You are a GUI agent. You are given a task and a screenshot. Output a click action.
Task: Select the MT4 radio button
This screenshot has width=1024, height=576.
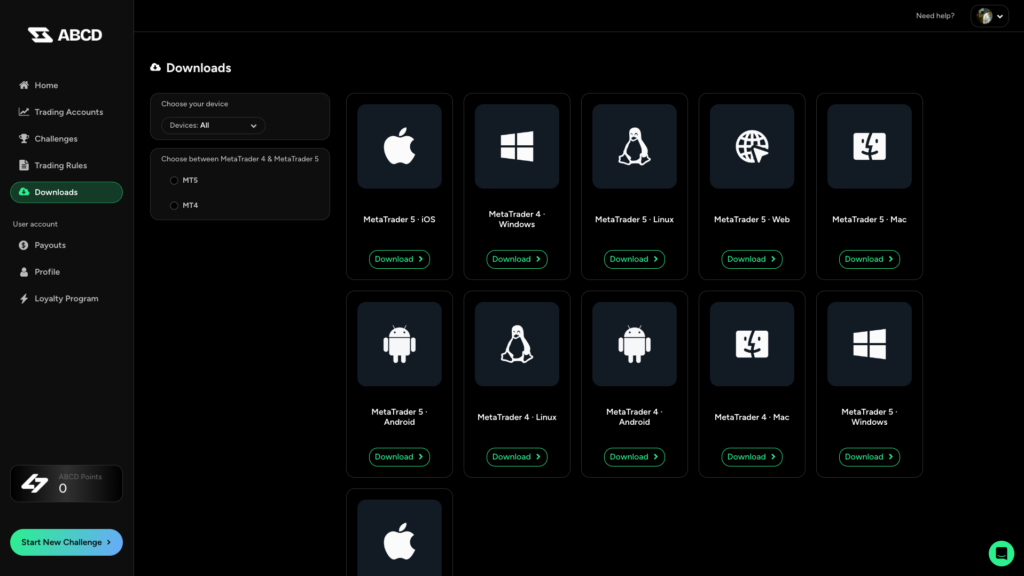[174, 205]
